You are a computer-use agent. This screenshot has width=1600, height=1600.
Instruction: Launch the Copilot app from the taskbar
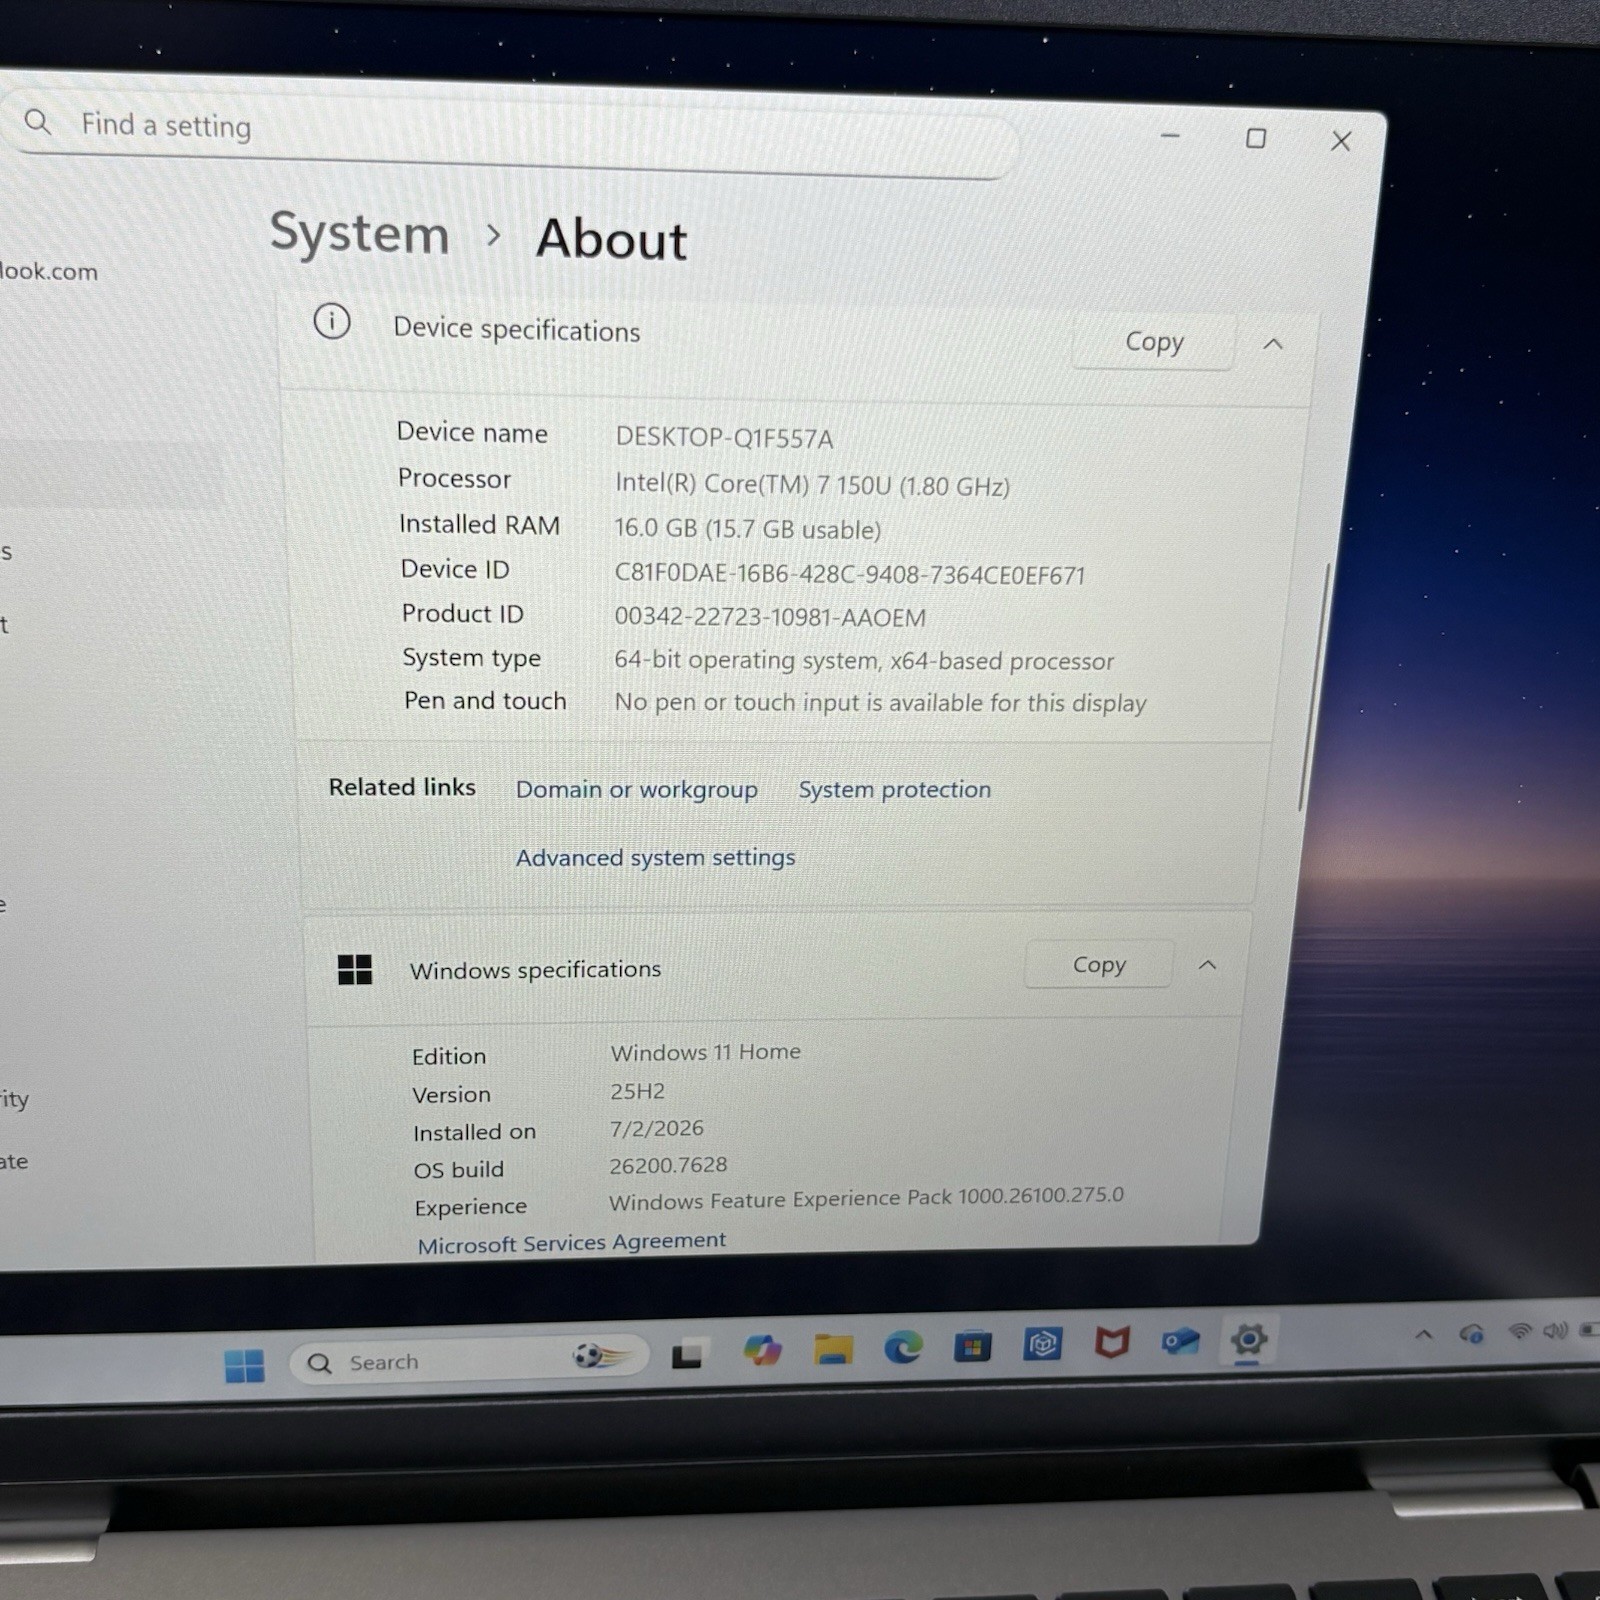coord(762,1351)
